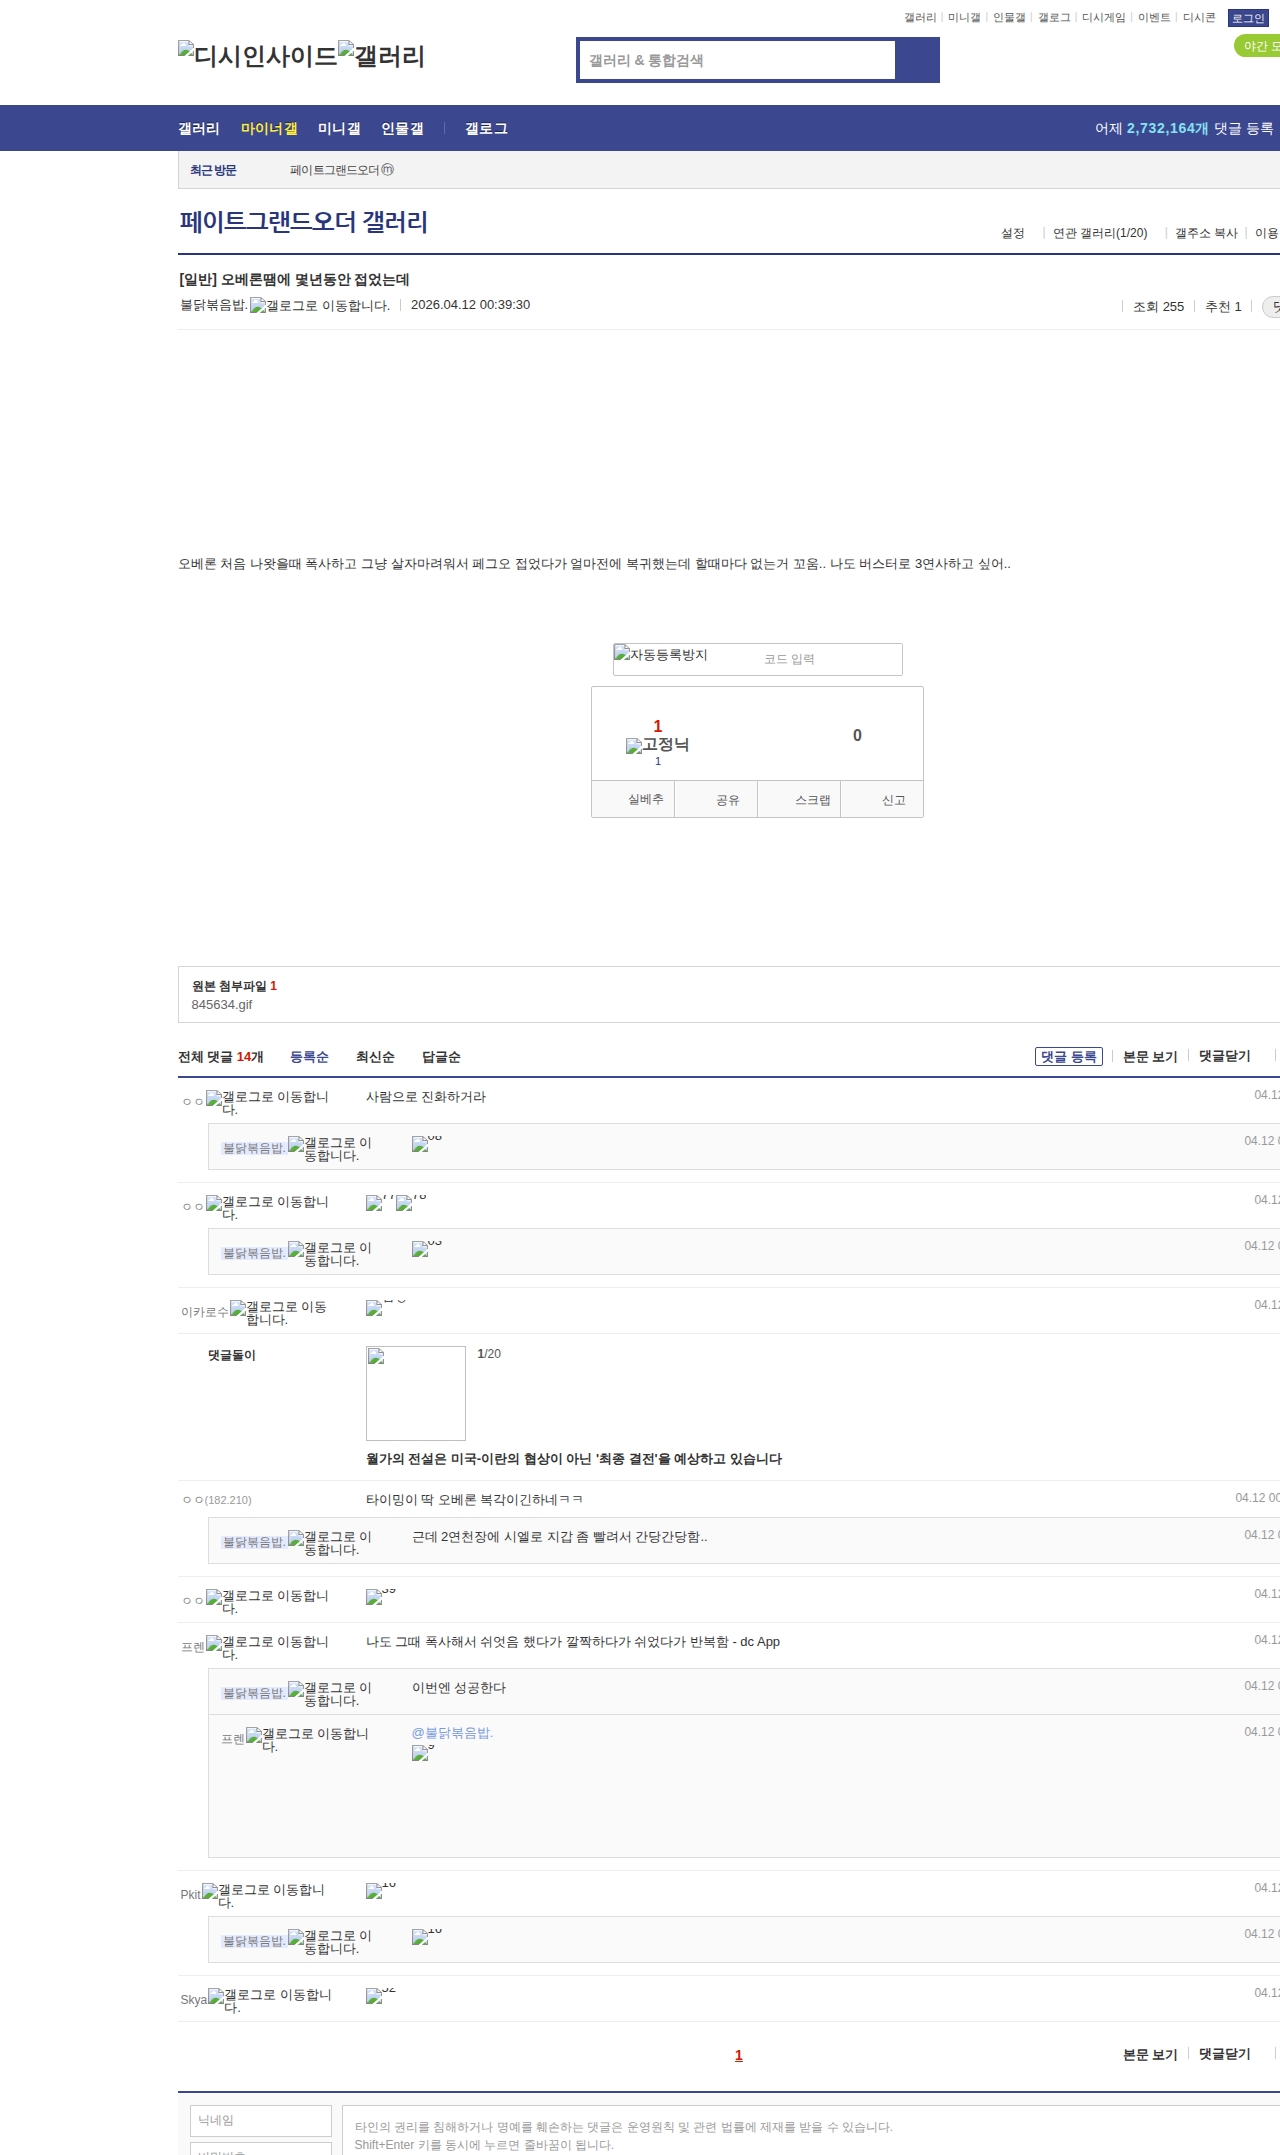This screenshot has height=2155, width=1280.
Task: Click the captcha image 자동등록방지
Action: [x=661, y=656]
